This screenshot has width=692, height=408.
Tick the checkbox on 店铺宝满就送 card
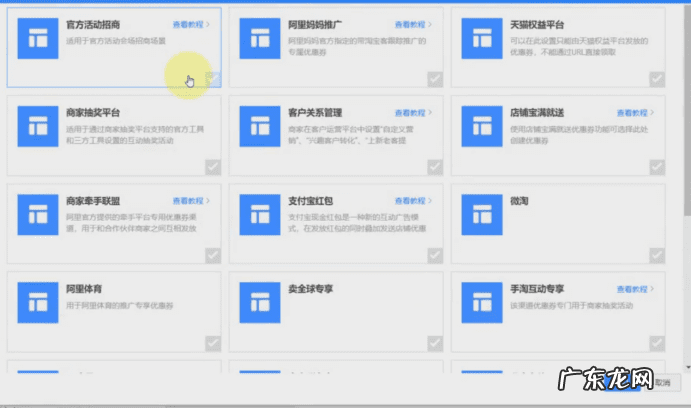coord(657,167)
